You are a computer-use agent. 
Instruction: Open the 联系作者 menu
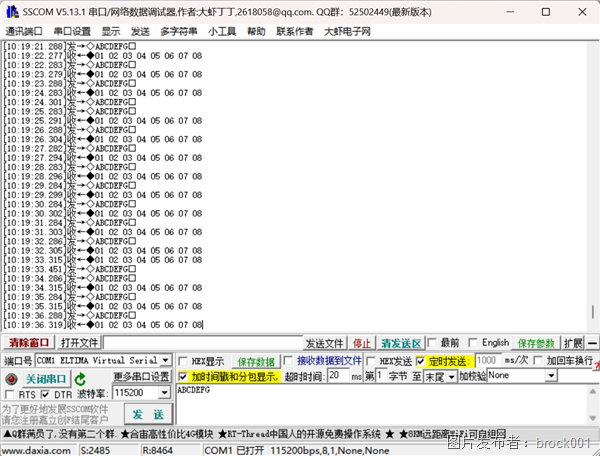(x=295, y=31)
